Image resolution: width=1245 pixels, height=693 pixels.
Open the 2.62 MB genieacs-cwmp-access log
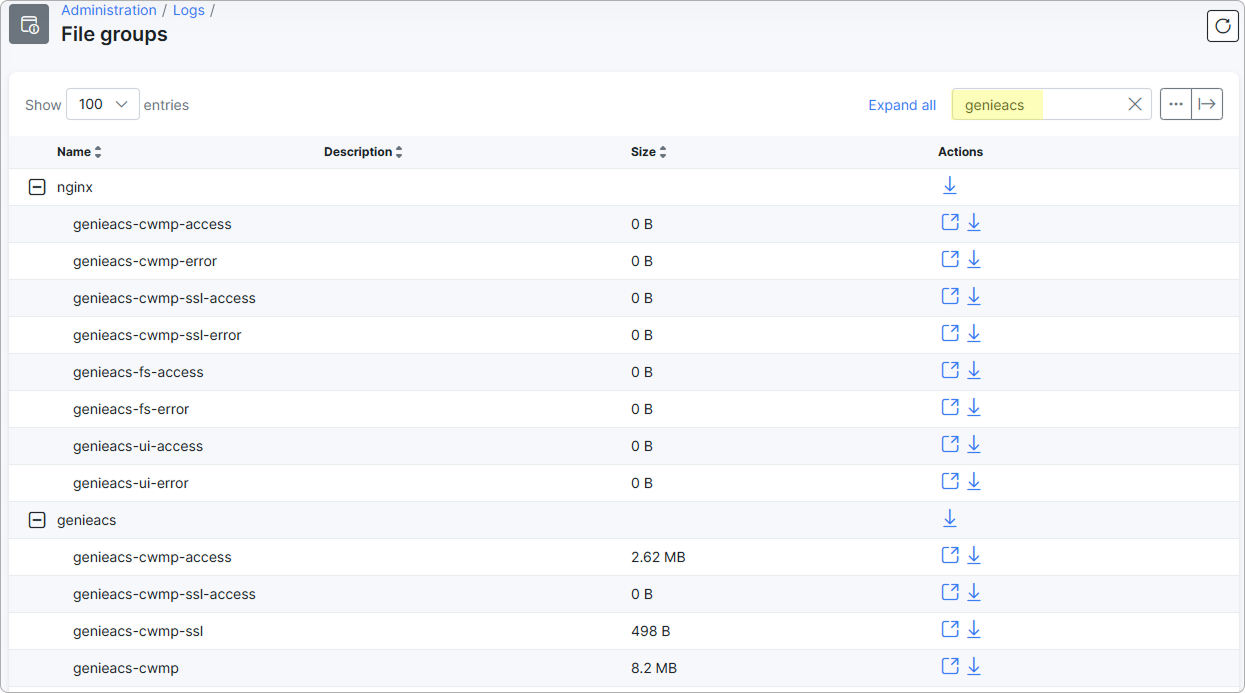[950, 556]
